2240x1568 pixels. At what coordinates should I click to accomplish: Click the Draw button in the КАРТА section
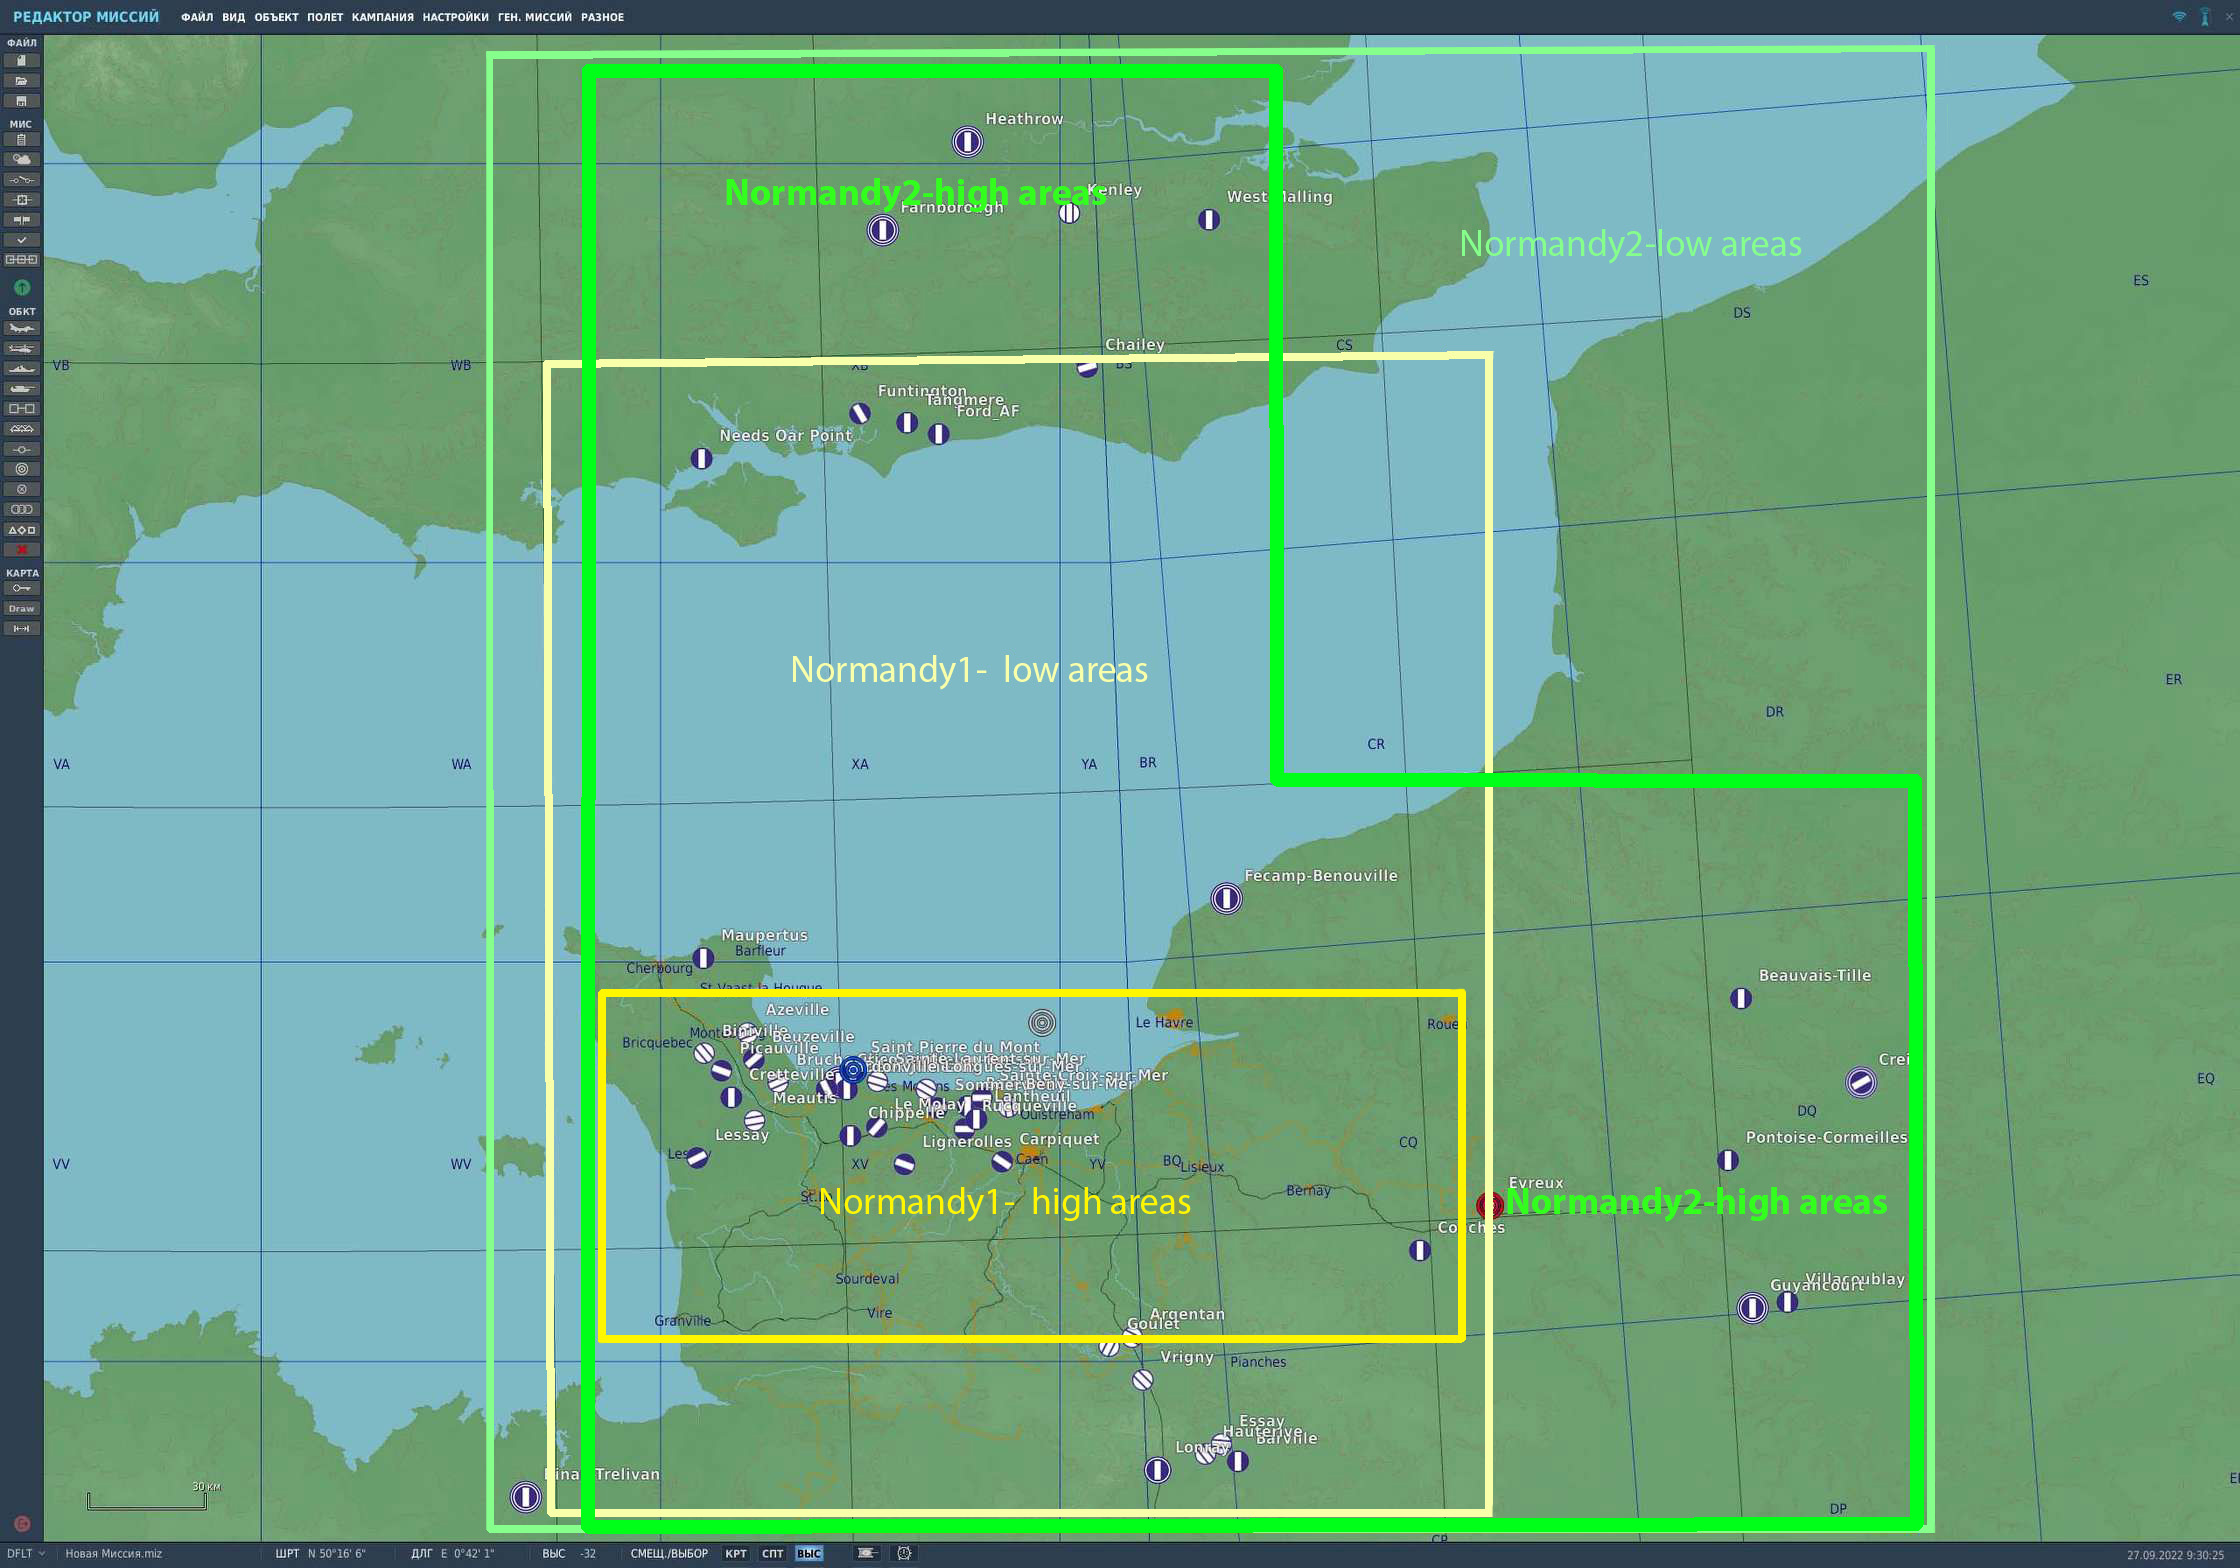(x=21, y=608)
